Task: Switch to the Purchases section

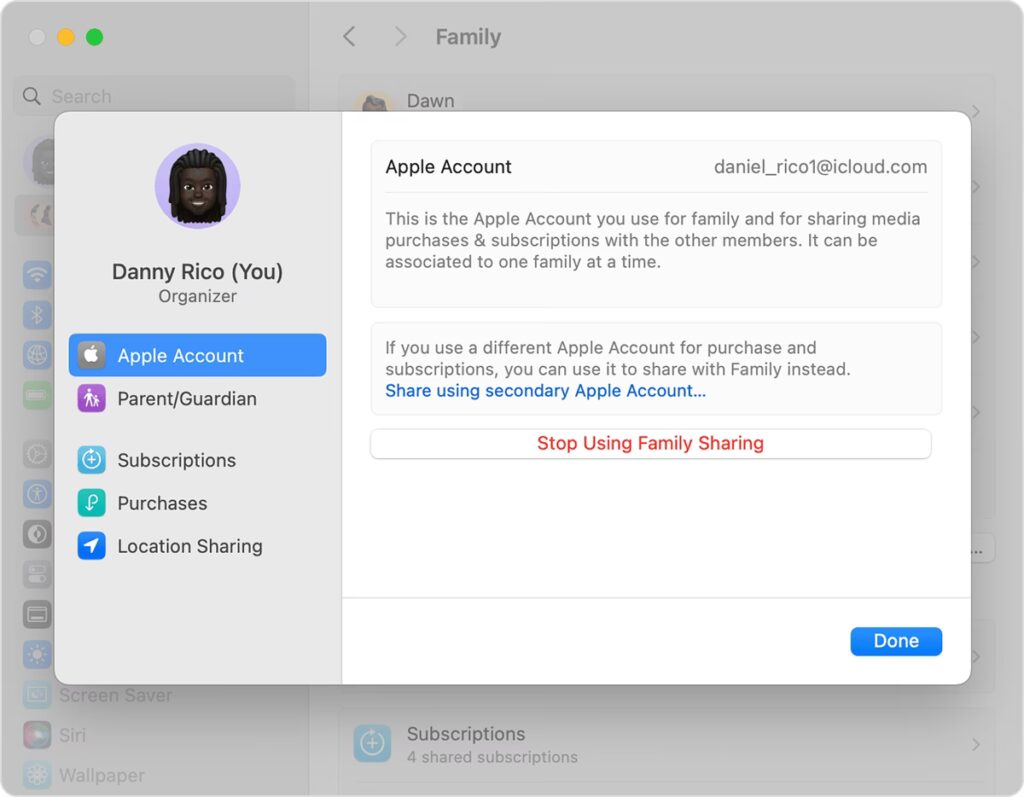Action: tap(162, 503)
